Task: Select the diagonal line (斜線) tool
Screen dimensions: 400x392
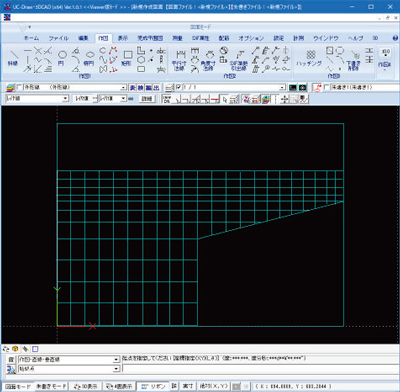Action: 13,57
